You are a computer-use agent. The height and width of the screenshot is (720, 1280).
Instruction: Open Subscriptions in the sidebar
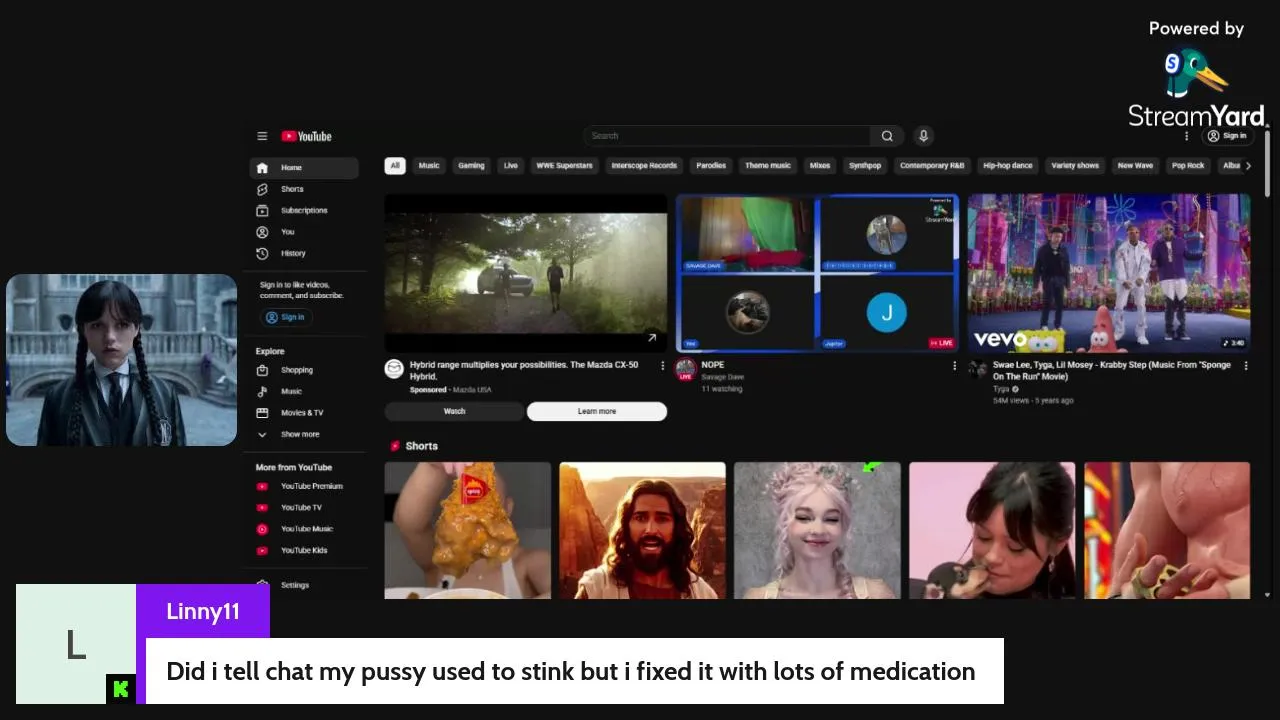pos(304,211)
